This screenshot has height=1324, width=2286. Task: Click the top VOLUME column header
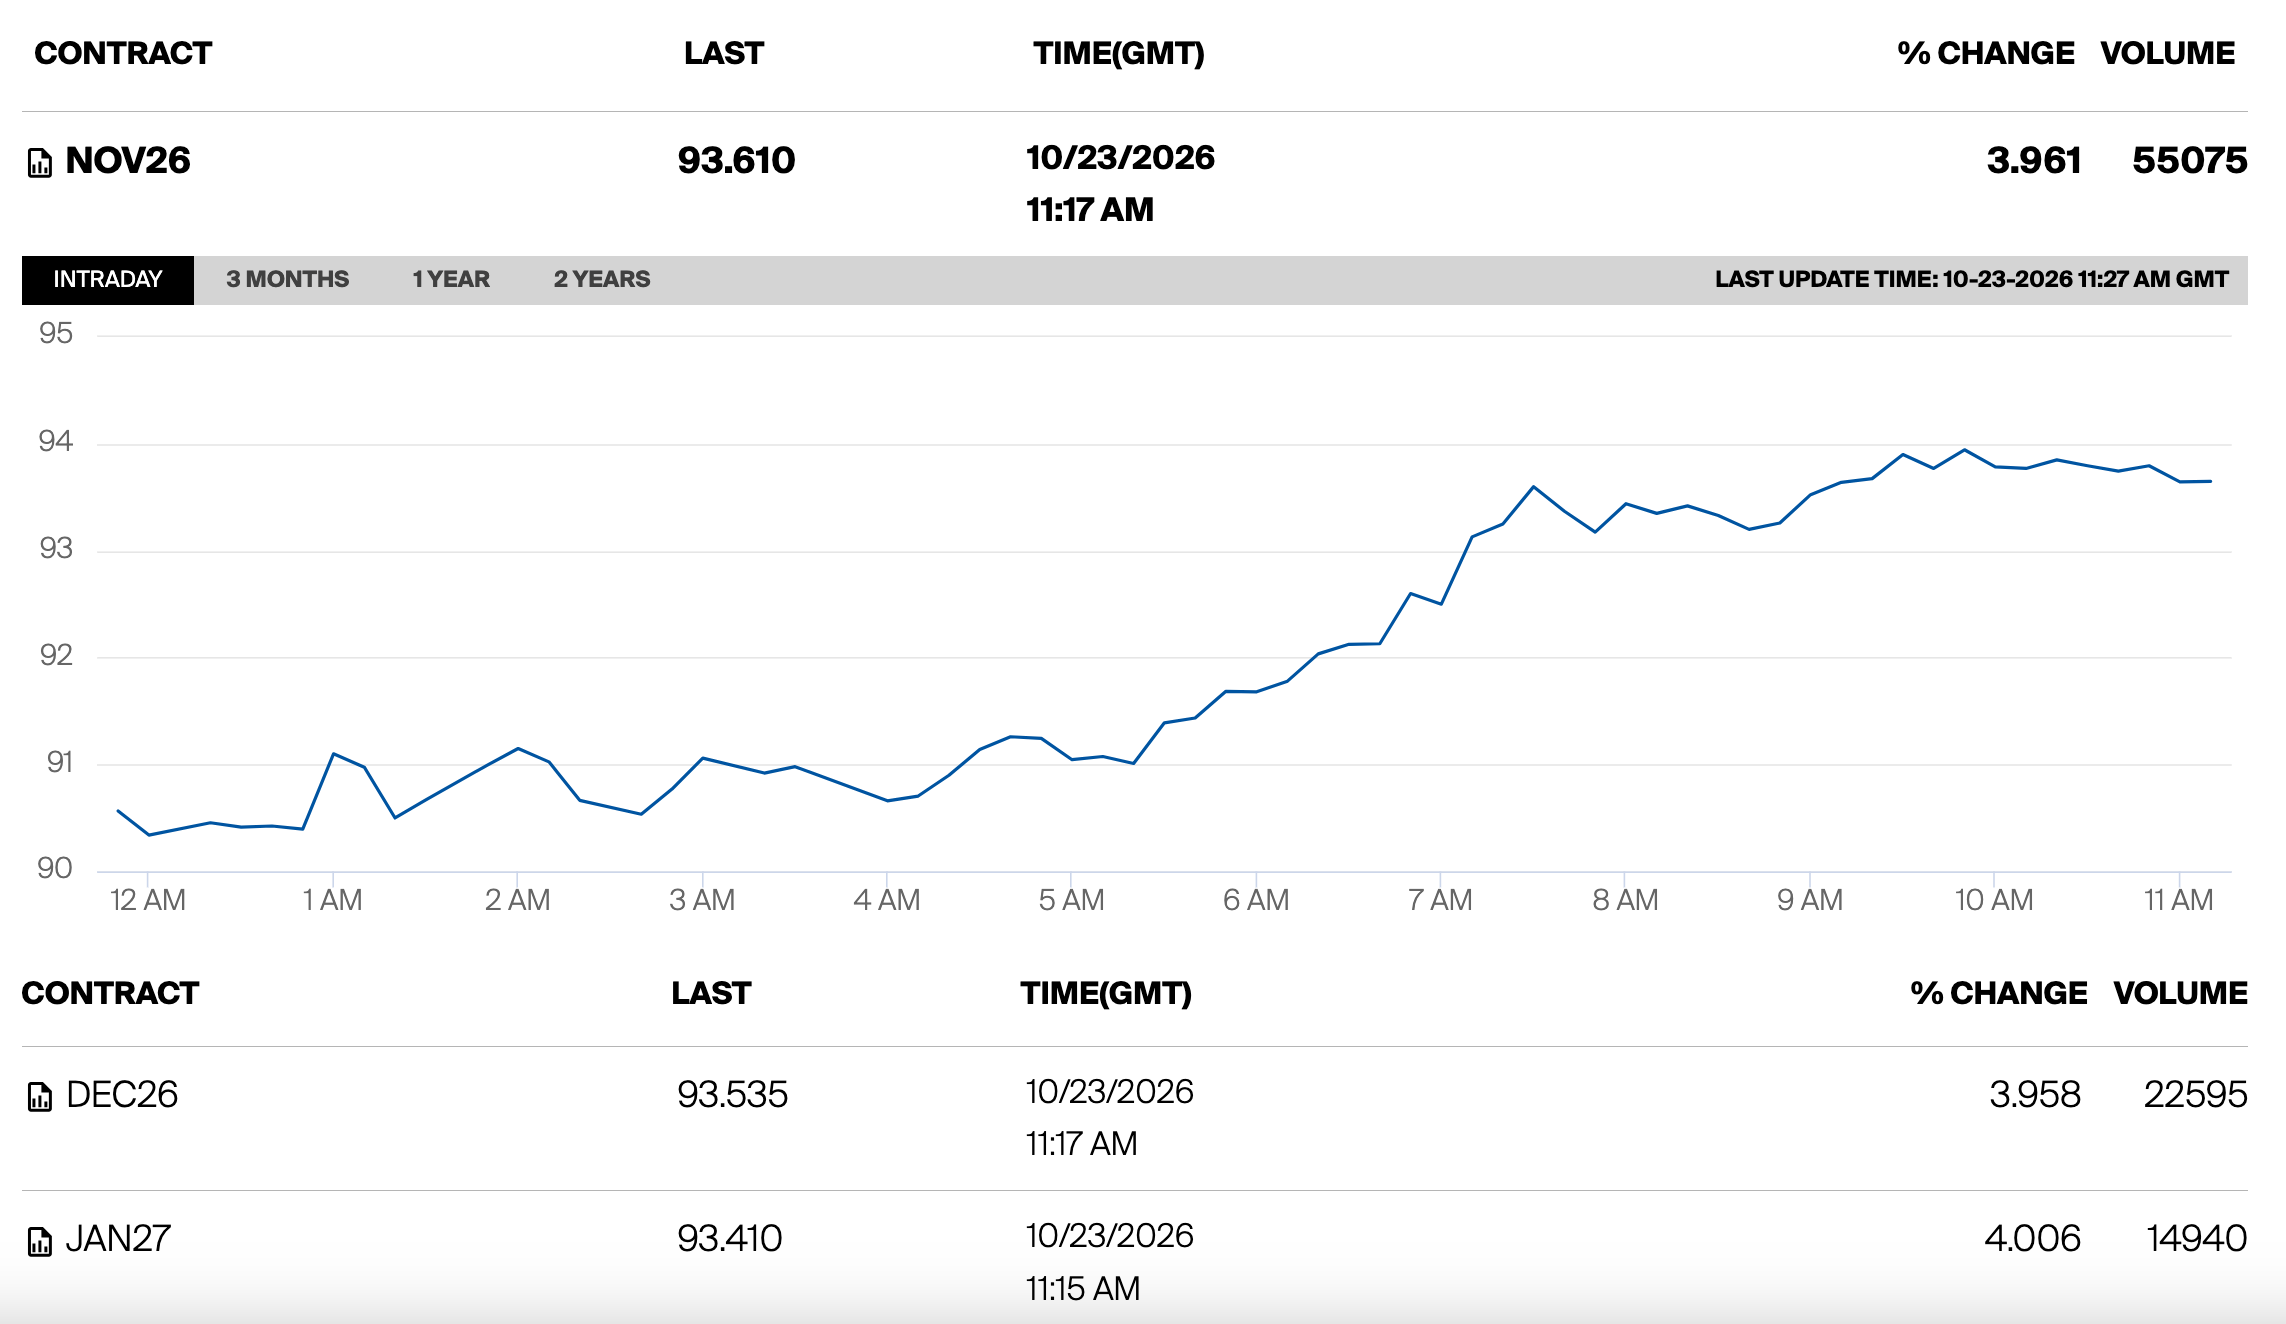coord(2168,53)
